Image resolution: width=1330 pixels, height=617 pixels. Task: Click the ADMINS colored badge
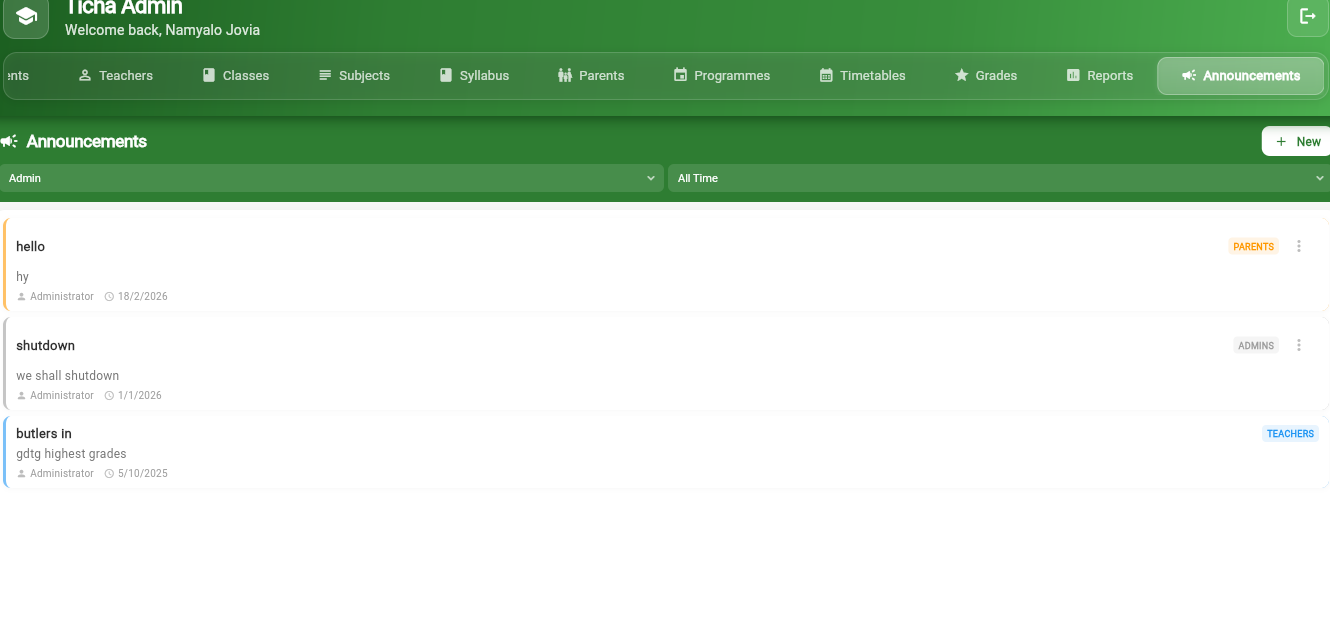click(x=1256, y=345)
